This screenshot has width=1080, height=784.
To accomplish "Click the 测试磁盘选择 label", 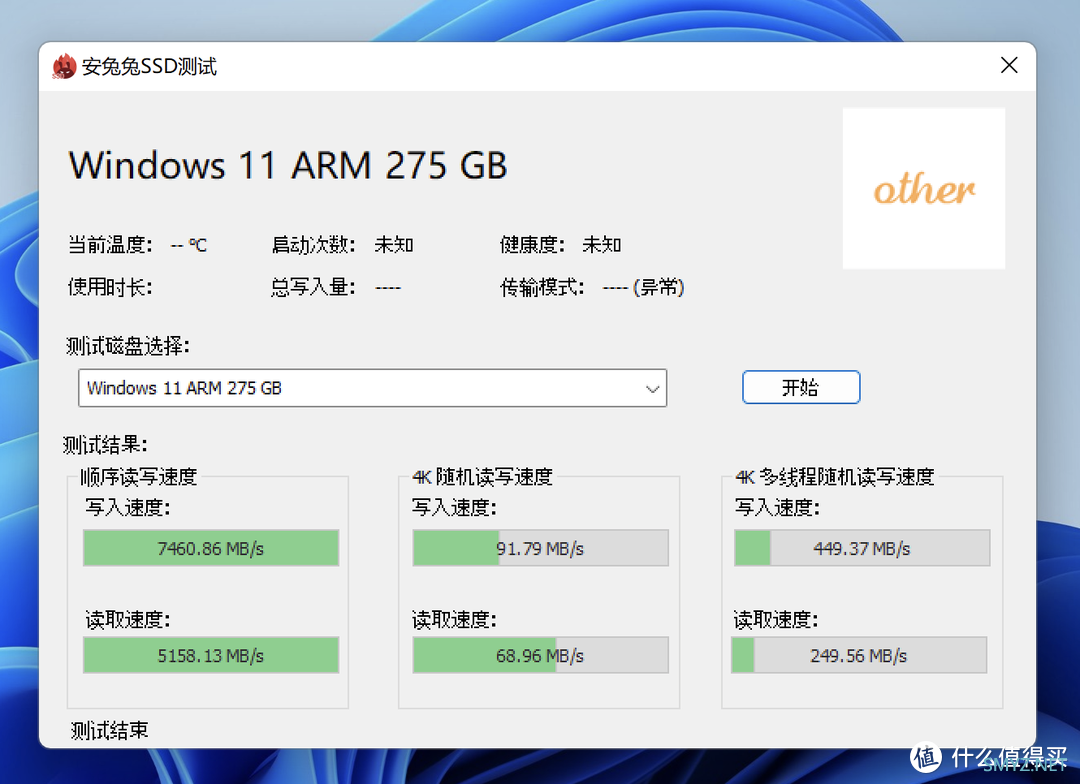I will [128, 346].
